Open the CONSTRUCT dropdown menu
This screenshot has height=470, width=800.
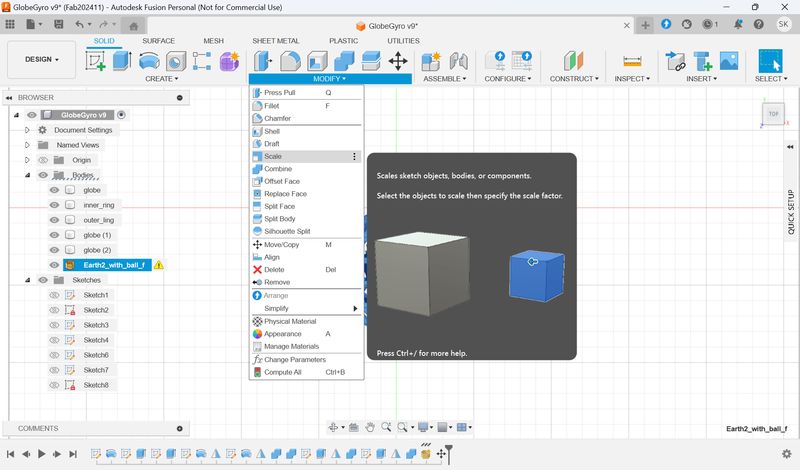tap(574, 79)
